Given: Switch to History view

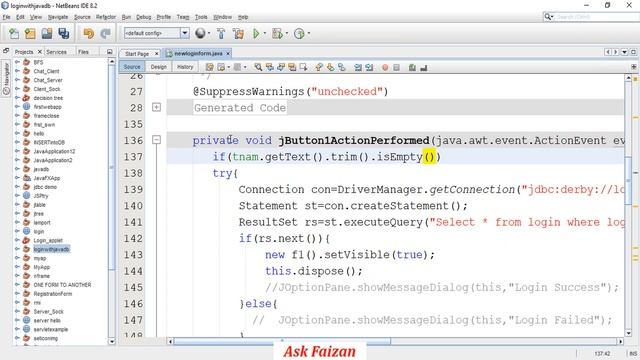Looking at the screenshot, I should [x=185, y=67].
